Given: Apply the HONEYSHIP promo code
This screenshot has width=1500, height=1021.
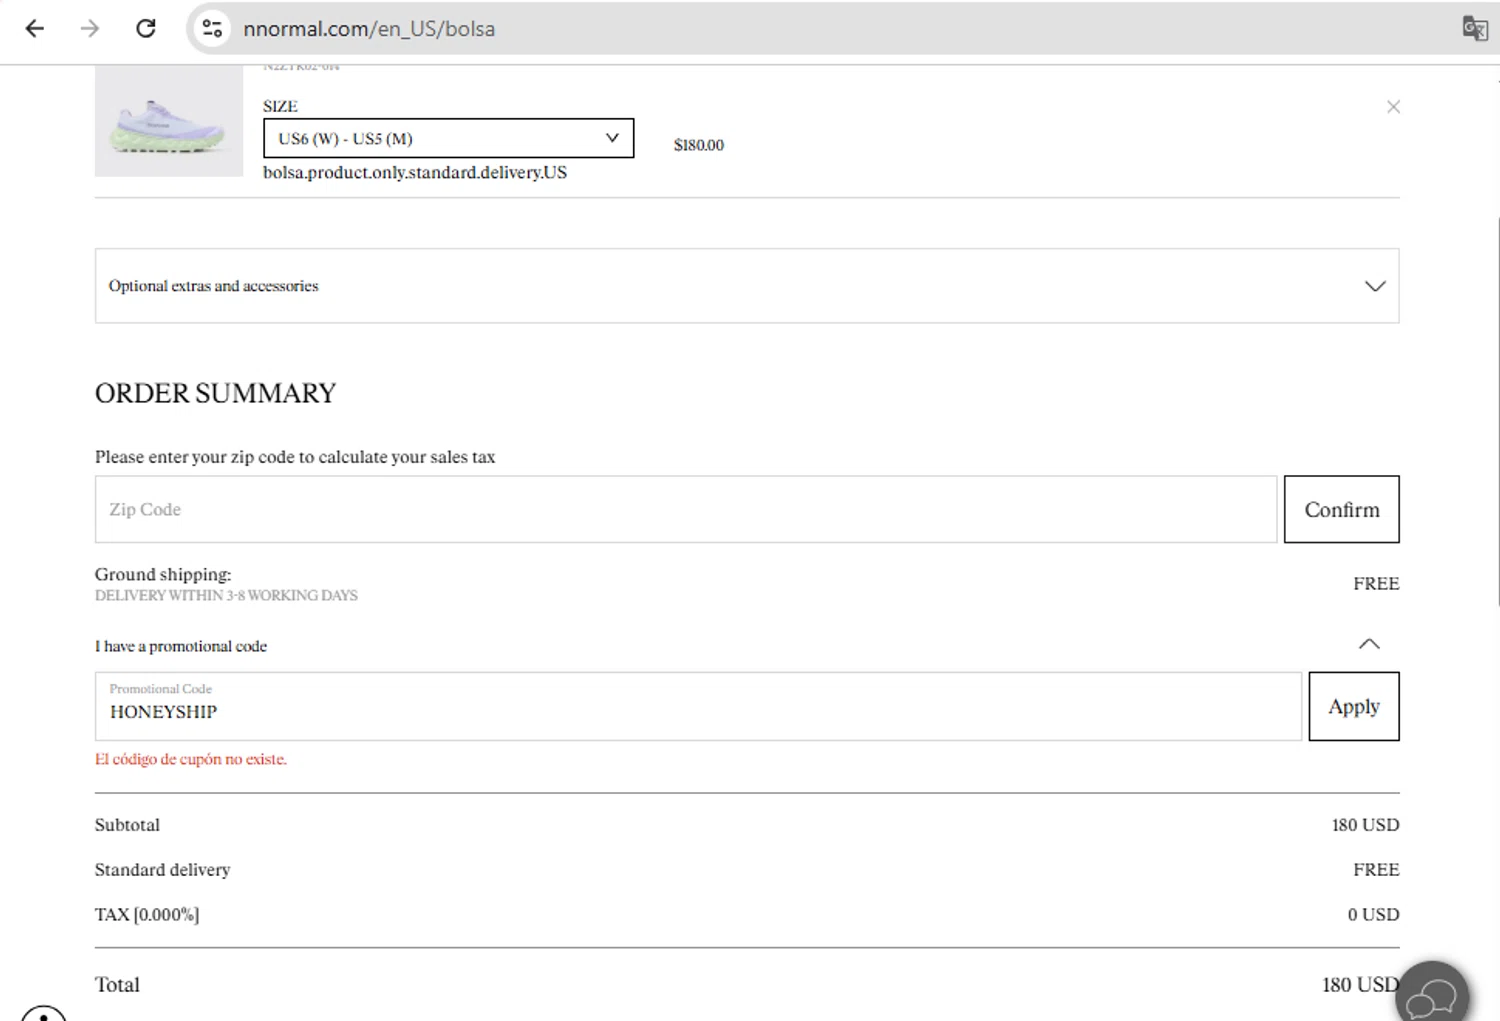Looking at the screenshot, I should [x=1354, y=706].
